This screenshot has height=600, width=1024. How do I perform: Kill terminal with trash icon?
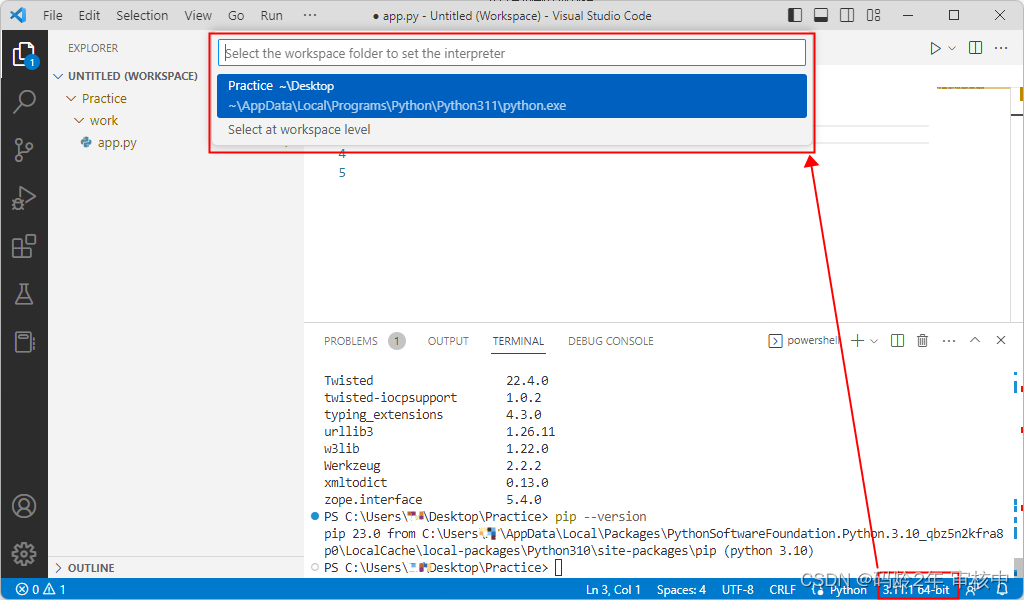pyautogui.click(x=922, y=340)
